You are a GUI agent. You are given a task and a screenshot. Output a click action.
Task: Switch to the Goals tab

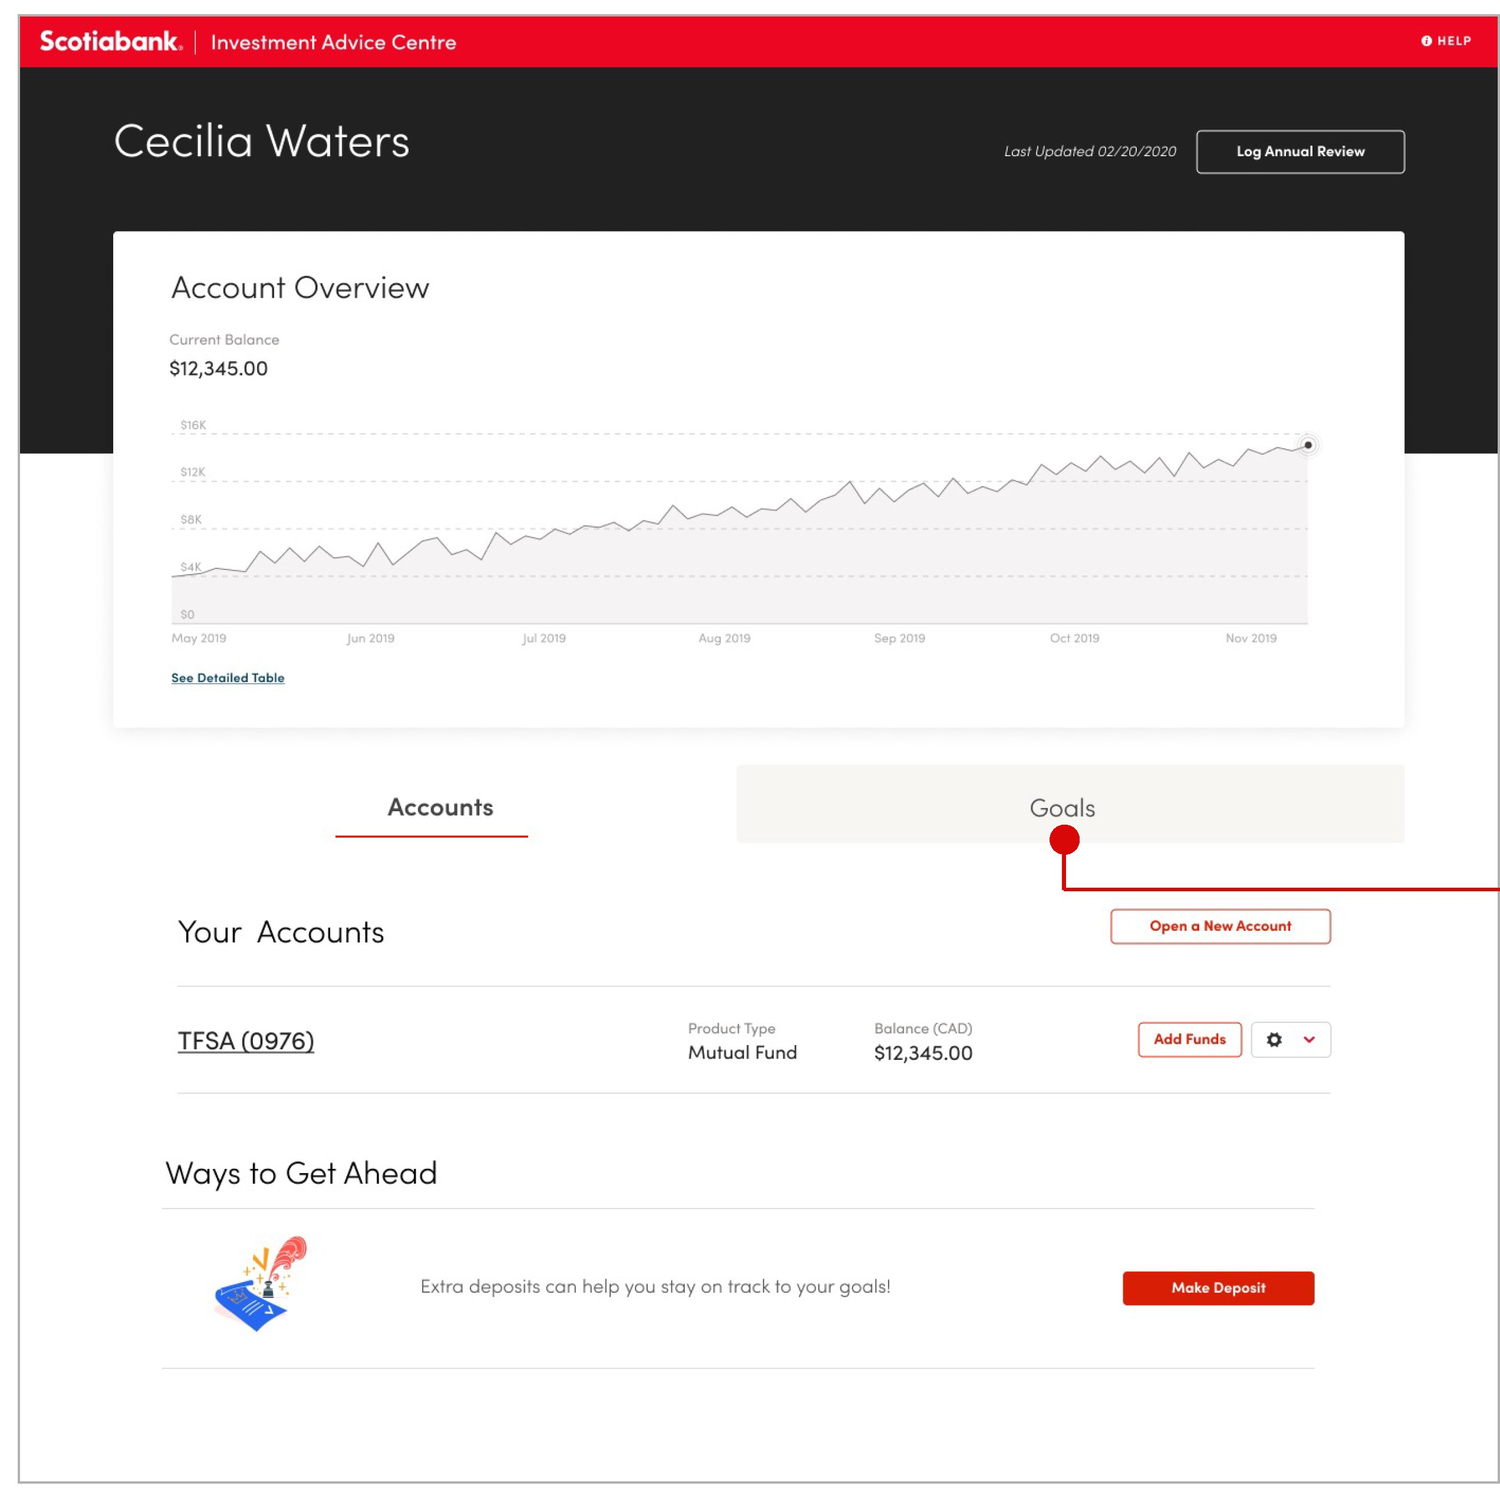(x=1070, y=804)
